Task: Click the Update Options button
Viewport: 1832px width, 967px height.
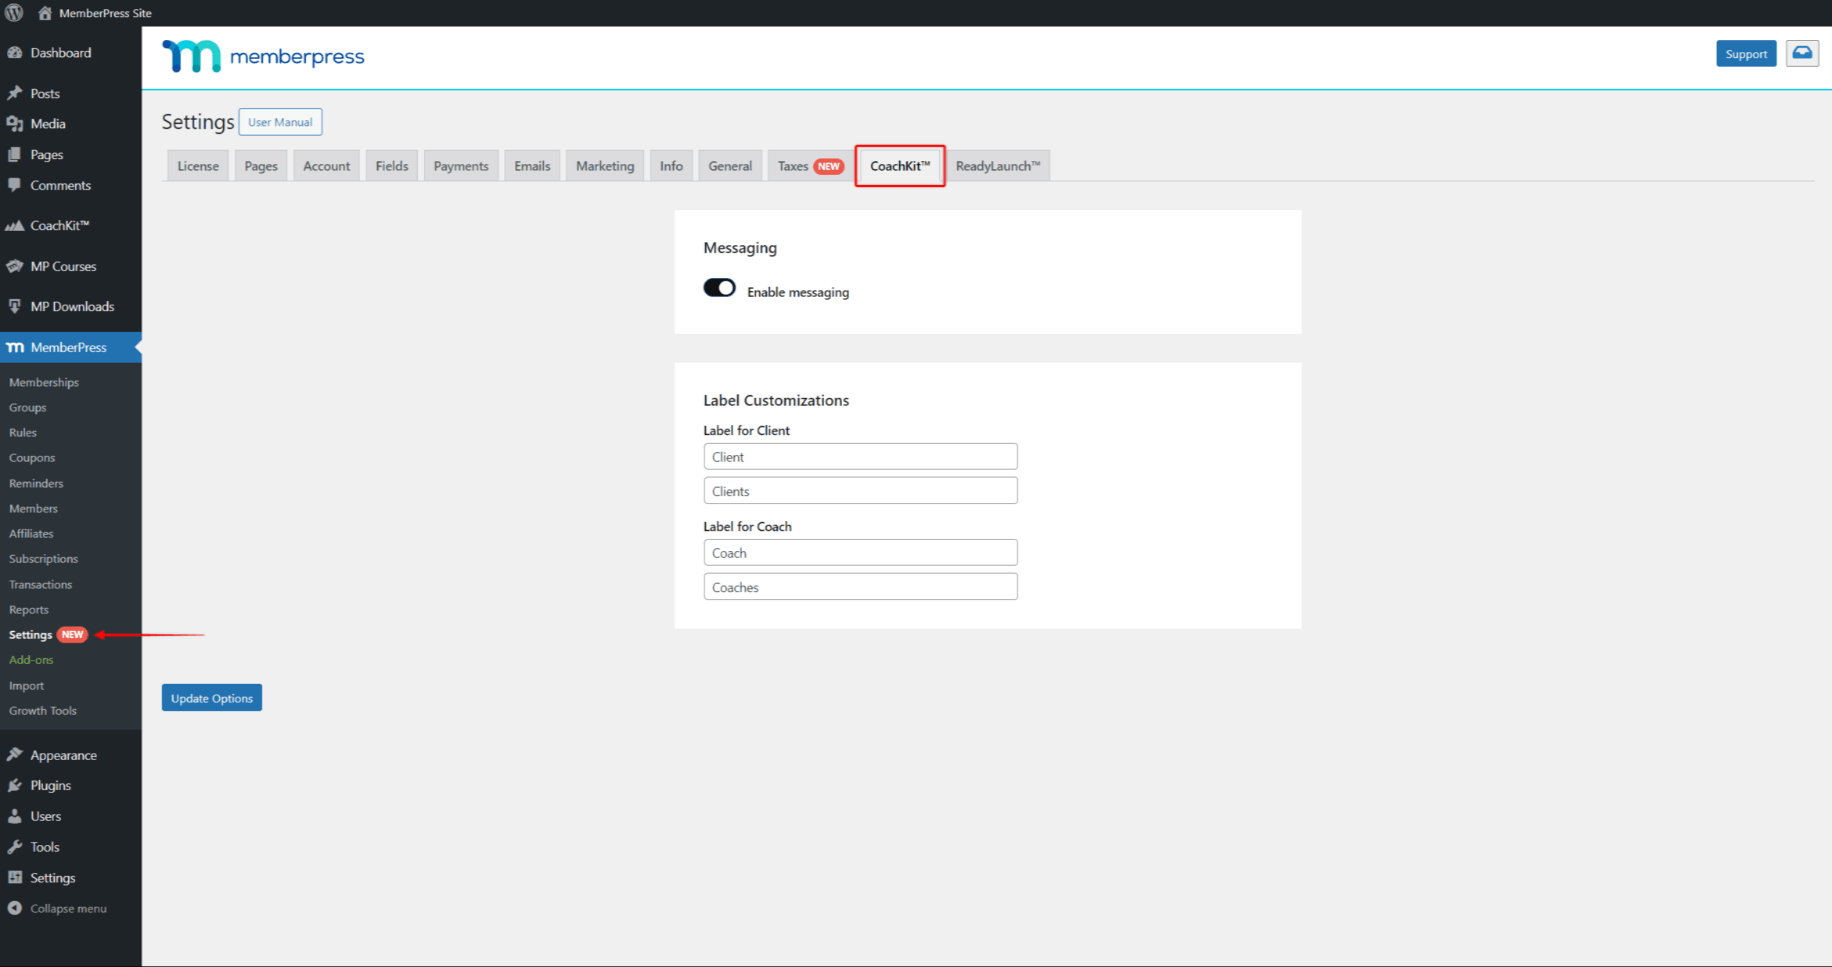Action: [211, 697]
